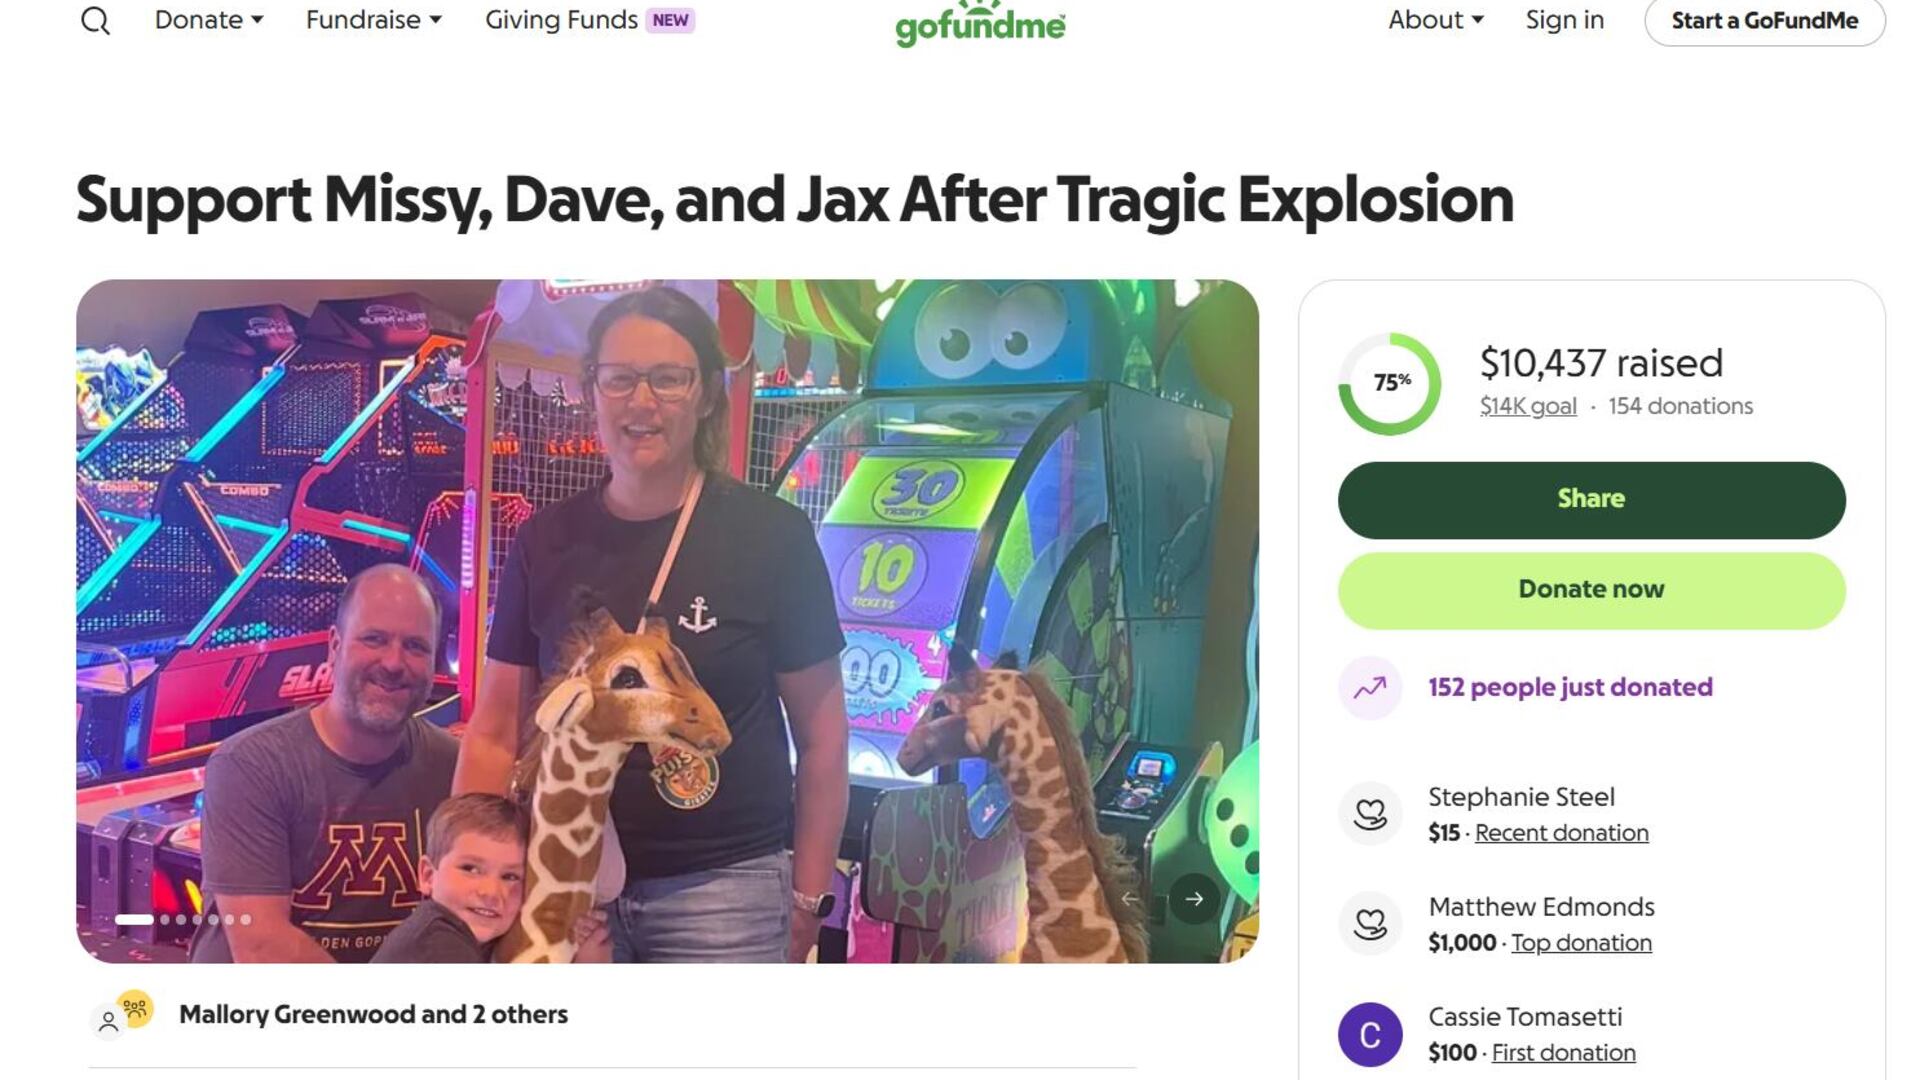1920x1080 pixels.
Task: Open the Sign in page
Action: (1564, 20)
